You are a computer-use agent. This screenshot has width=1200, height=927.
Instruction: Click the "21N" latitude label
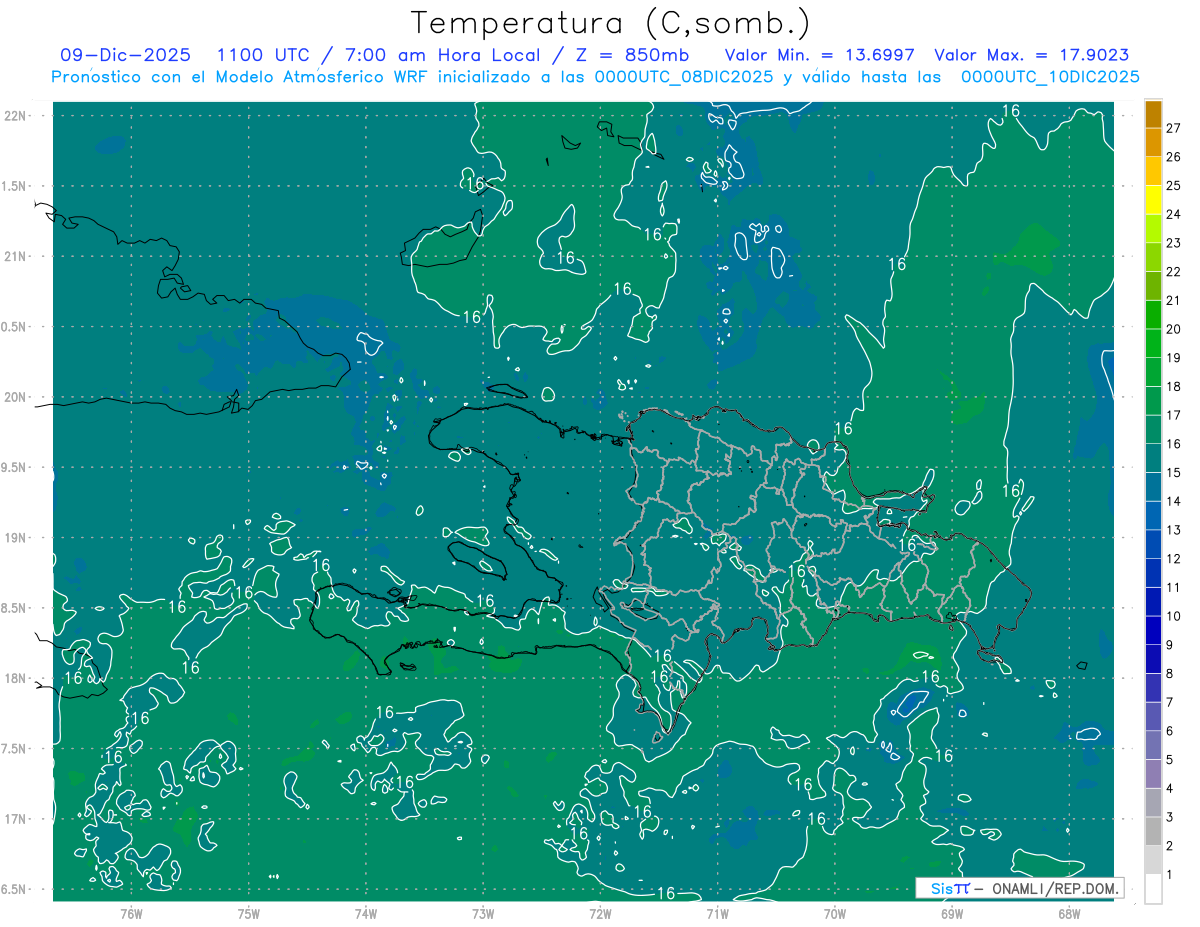pyautogui.click(x=17, y=256)
